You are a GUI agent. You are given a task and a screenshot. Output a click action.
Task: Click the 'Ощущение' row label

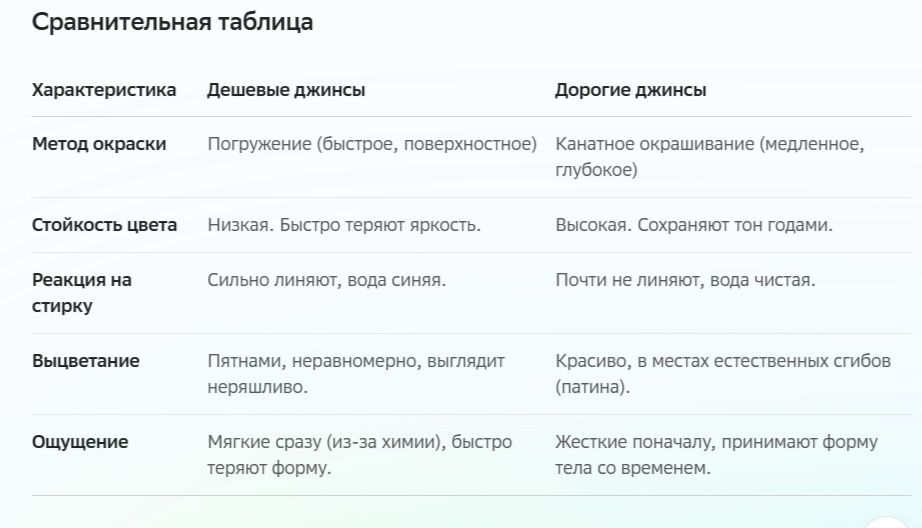point(80,442)
